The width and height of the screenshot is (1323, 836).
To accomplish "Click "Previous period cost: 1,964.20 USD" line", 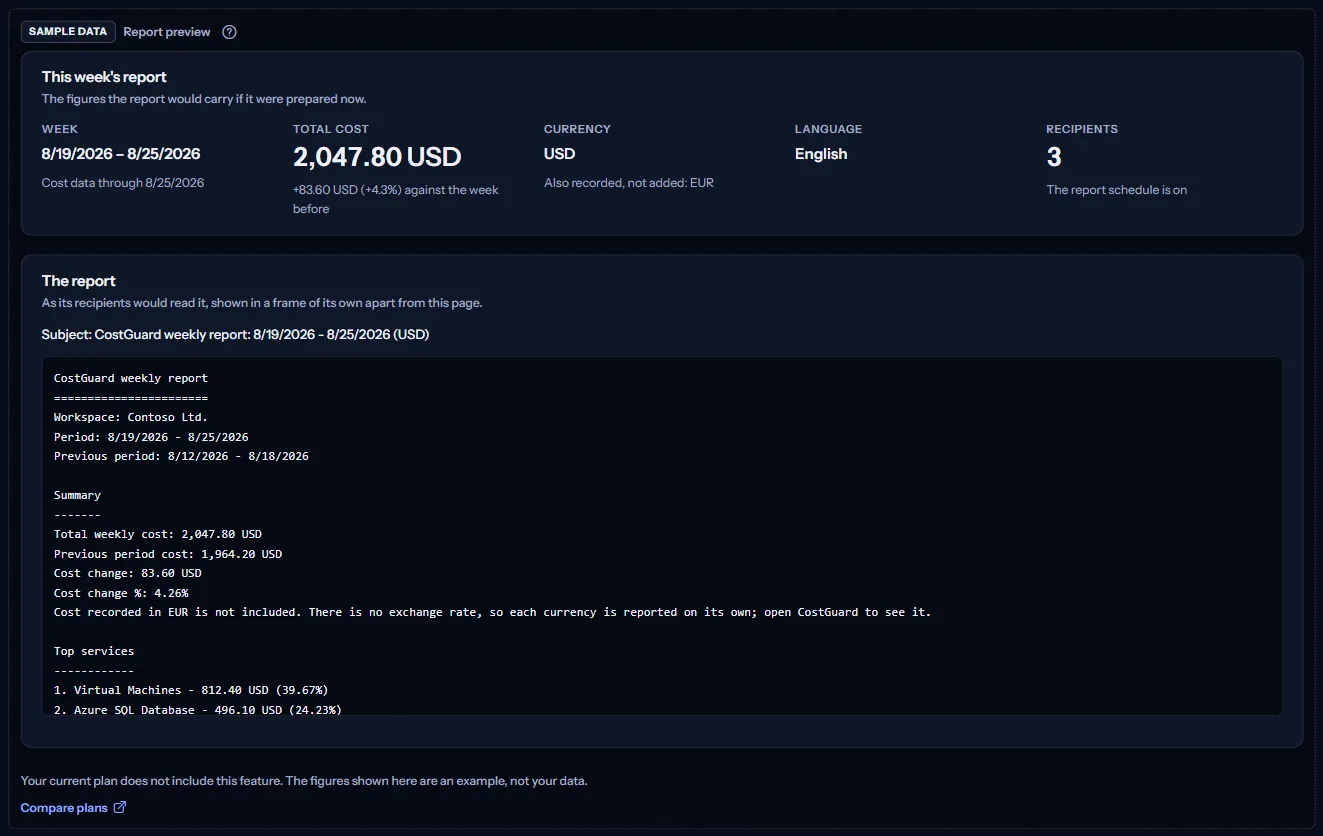I will (x=168, y=554).
